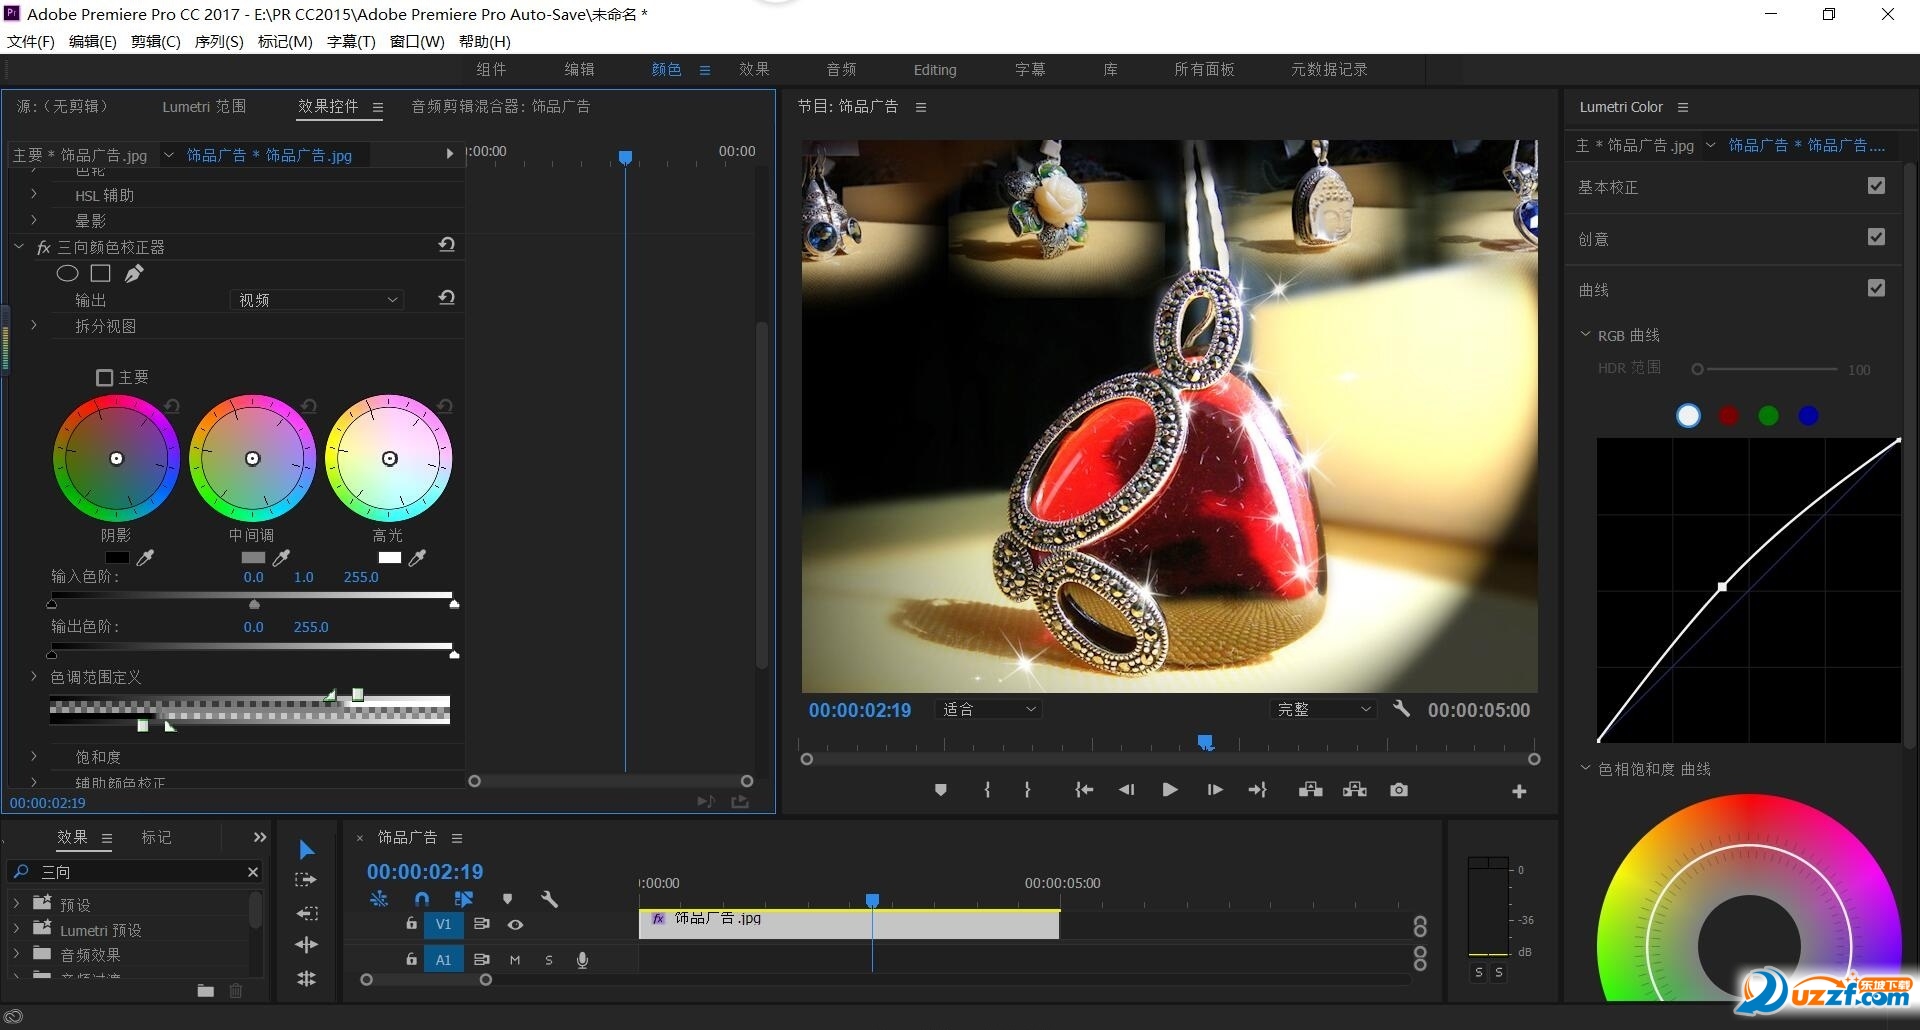Open the Program monitor button editor plus

pyautogui.click(x=1519, y=791)
